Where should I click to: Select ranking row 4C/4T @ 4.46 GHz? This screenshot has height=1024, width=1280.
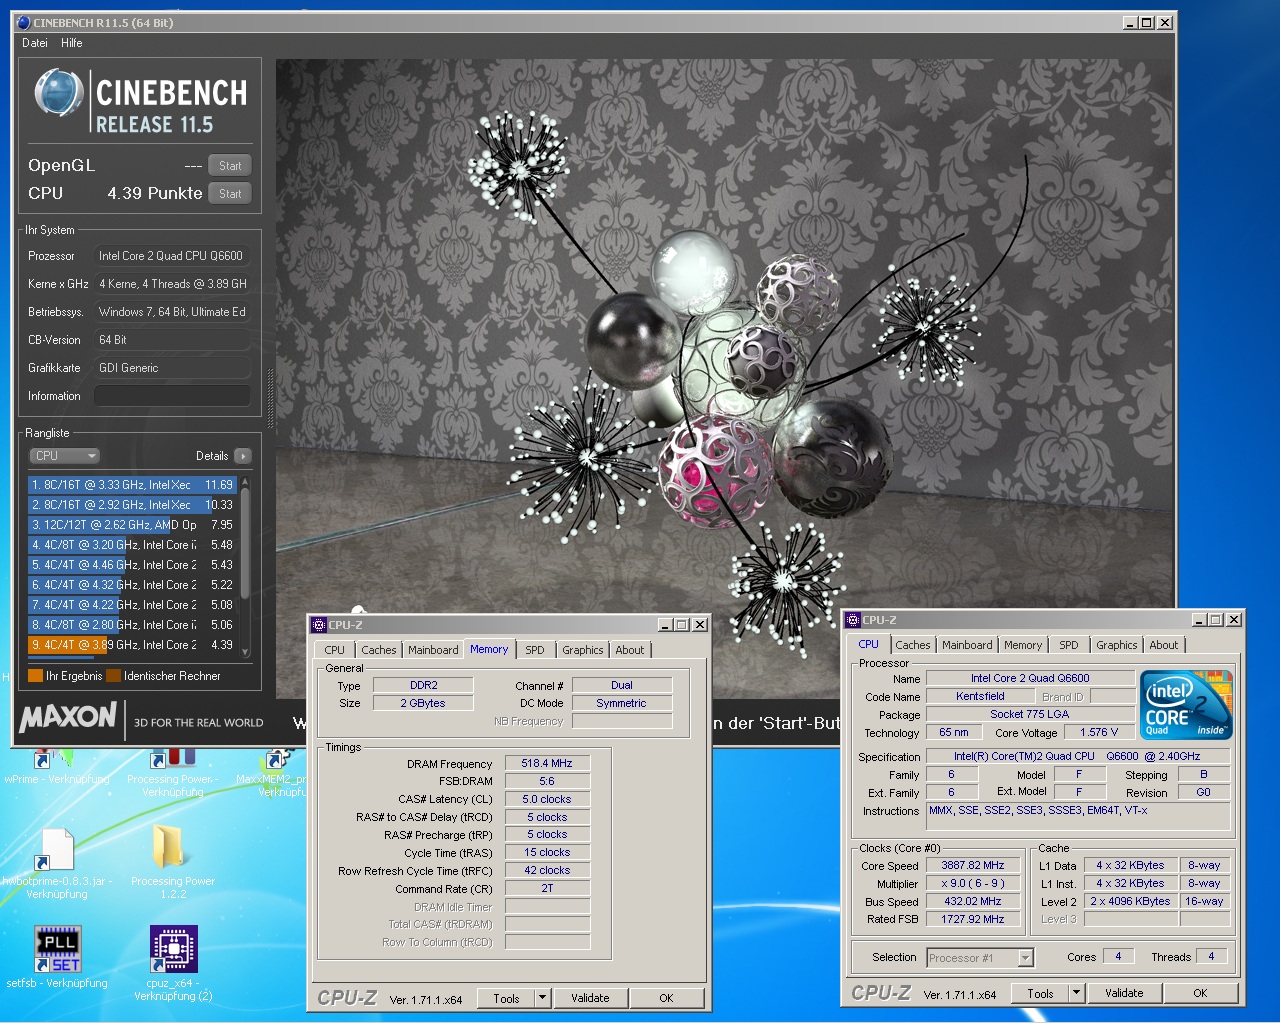pyautogui.click(x=132, y=565)
